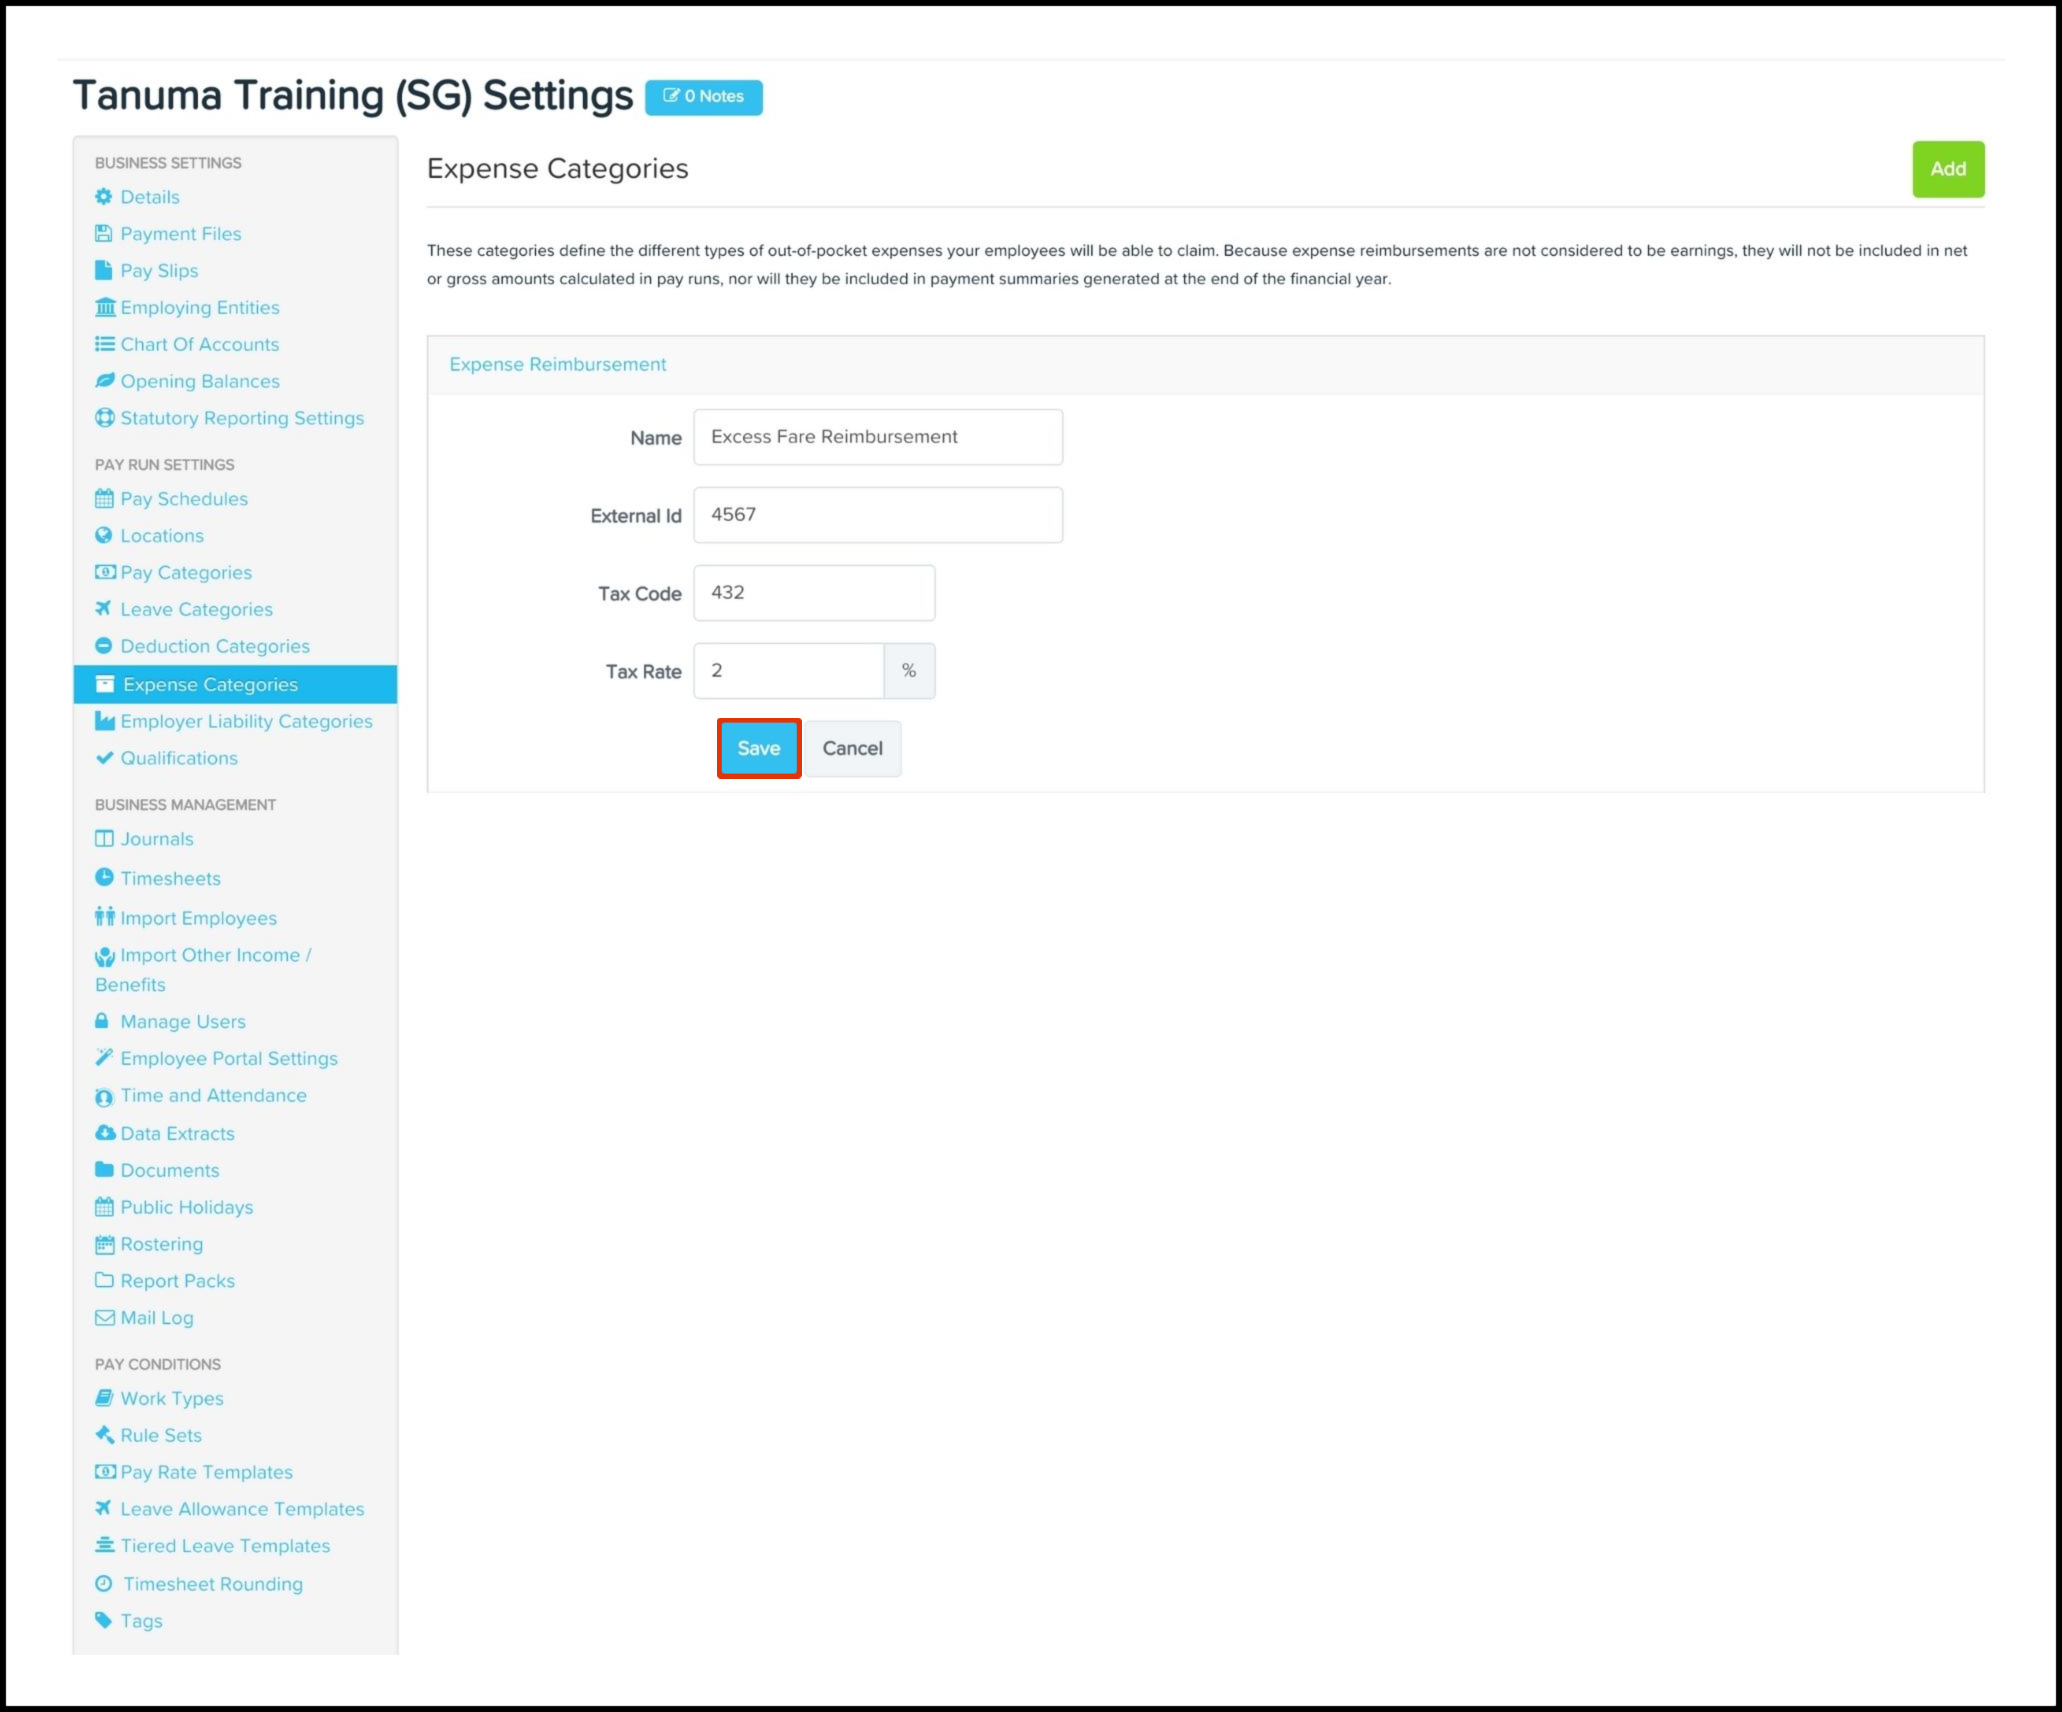The height and width of the screenshot is (1712, 2062).
Task: Click the bank icon for Employing Entities
Action: (x=105, y=307)
